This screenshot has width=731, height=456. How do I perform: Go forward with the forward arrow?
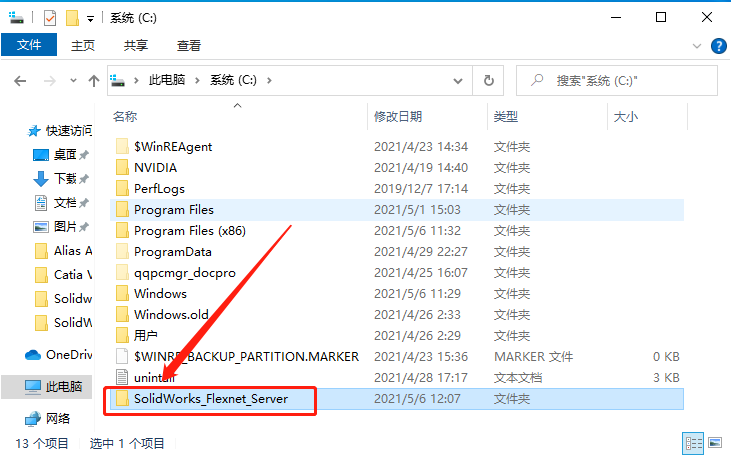click(x=49, y=81)
